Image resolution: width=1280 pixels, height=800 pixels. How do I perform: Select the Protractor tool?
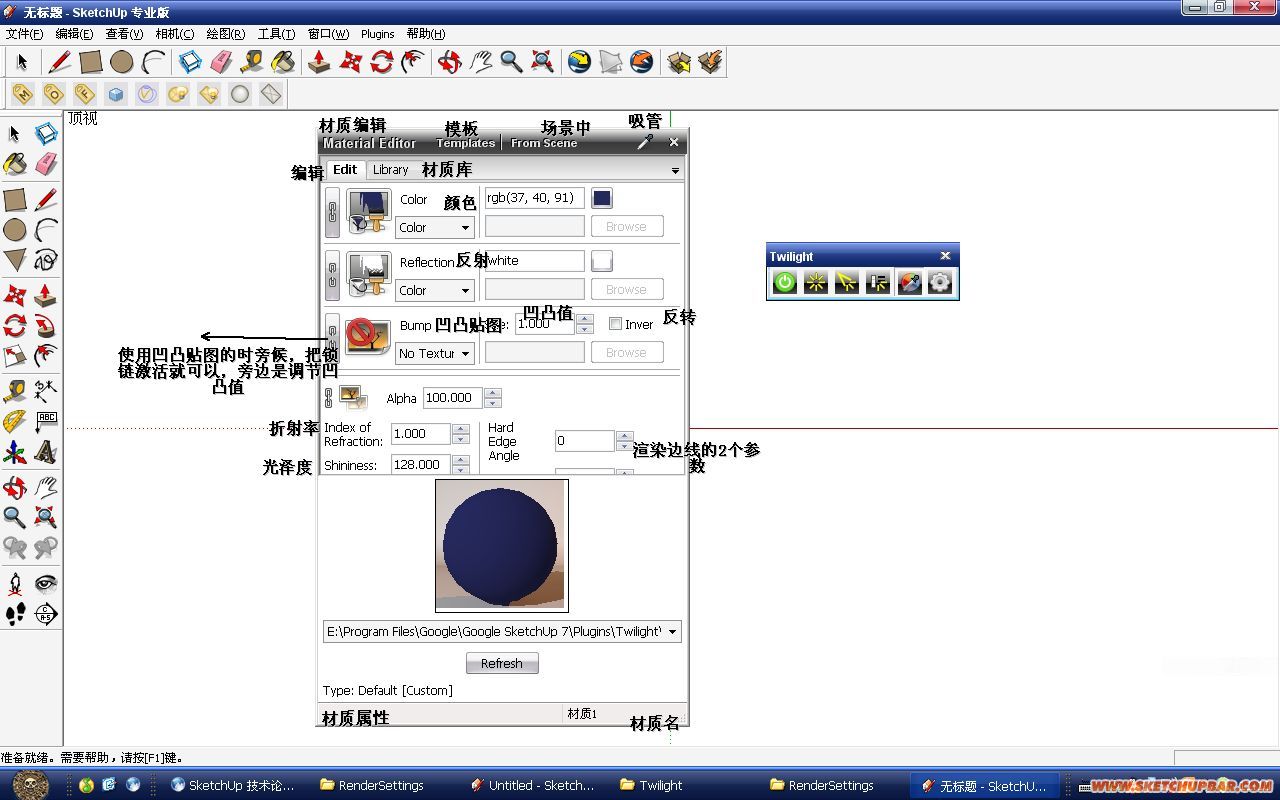[15, 421]
